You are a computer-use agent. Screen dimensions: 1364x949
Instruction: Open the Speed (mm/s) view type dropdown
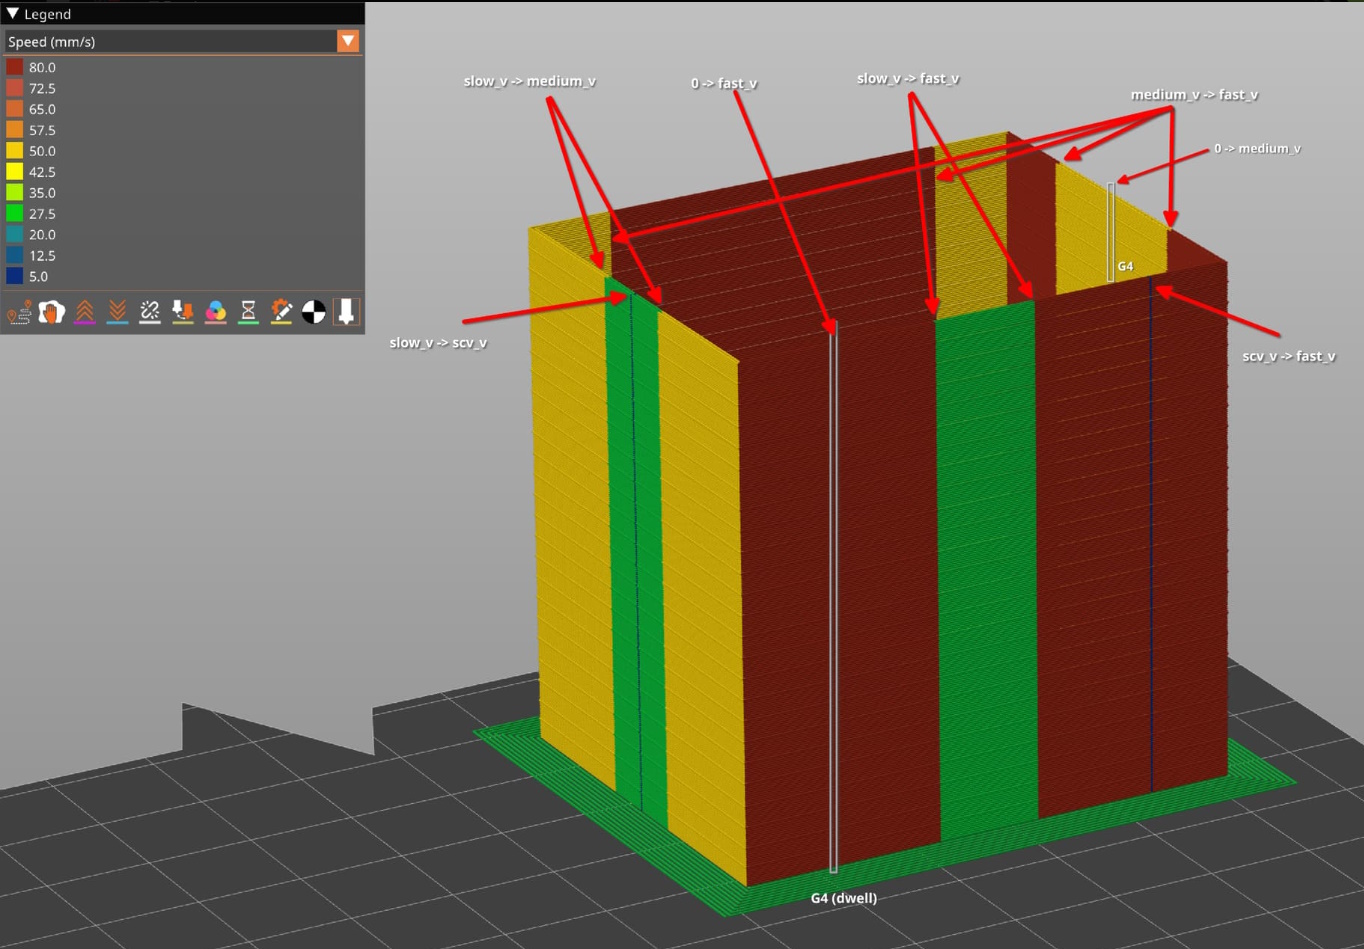(182, 41)
